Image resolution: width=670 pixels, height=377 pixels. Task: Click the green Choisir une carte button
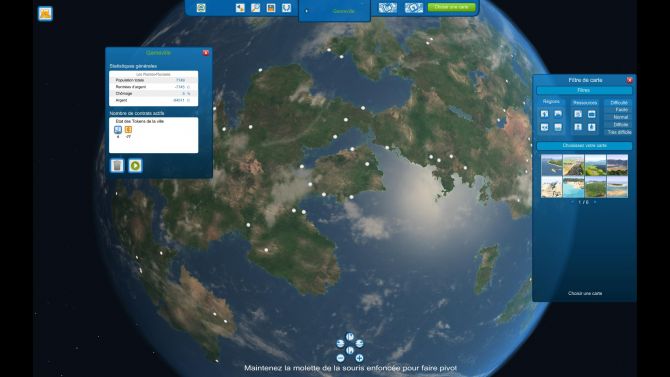452,7
